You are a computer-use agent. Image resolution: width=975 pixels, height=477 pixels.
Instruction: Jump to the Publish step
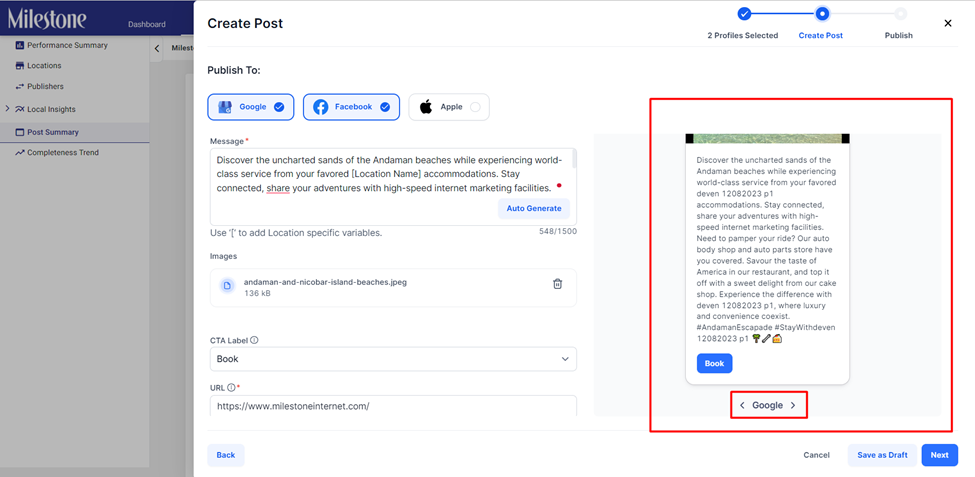[900, 14]
